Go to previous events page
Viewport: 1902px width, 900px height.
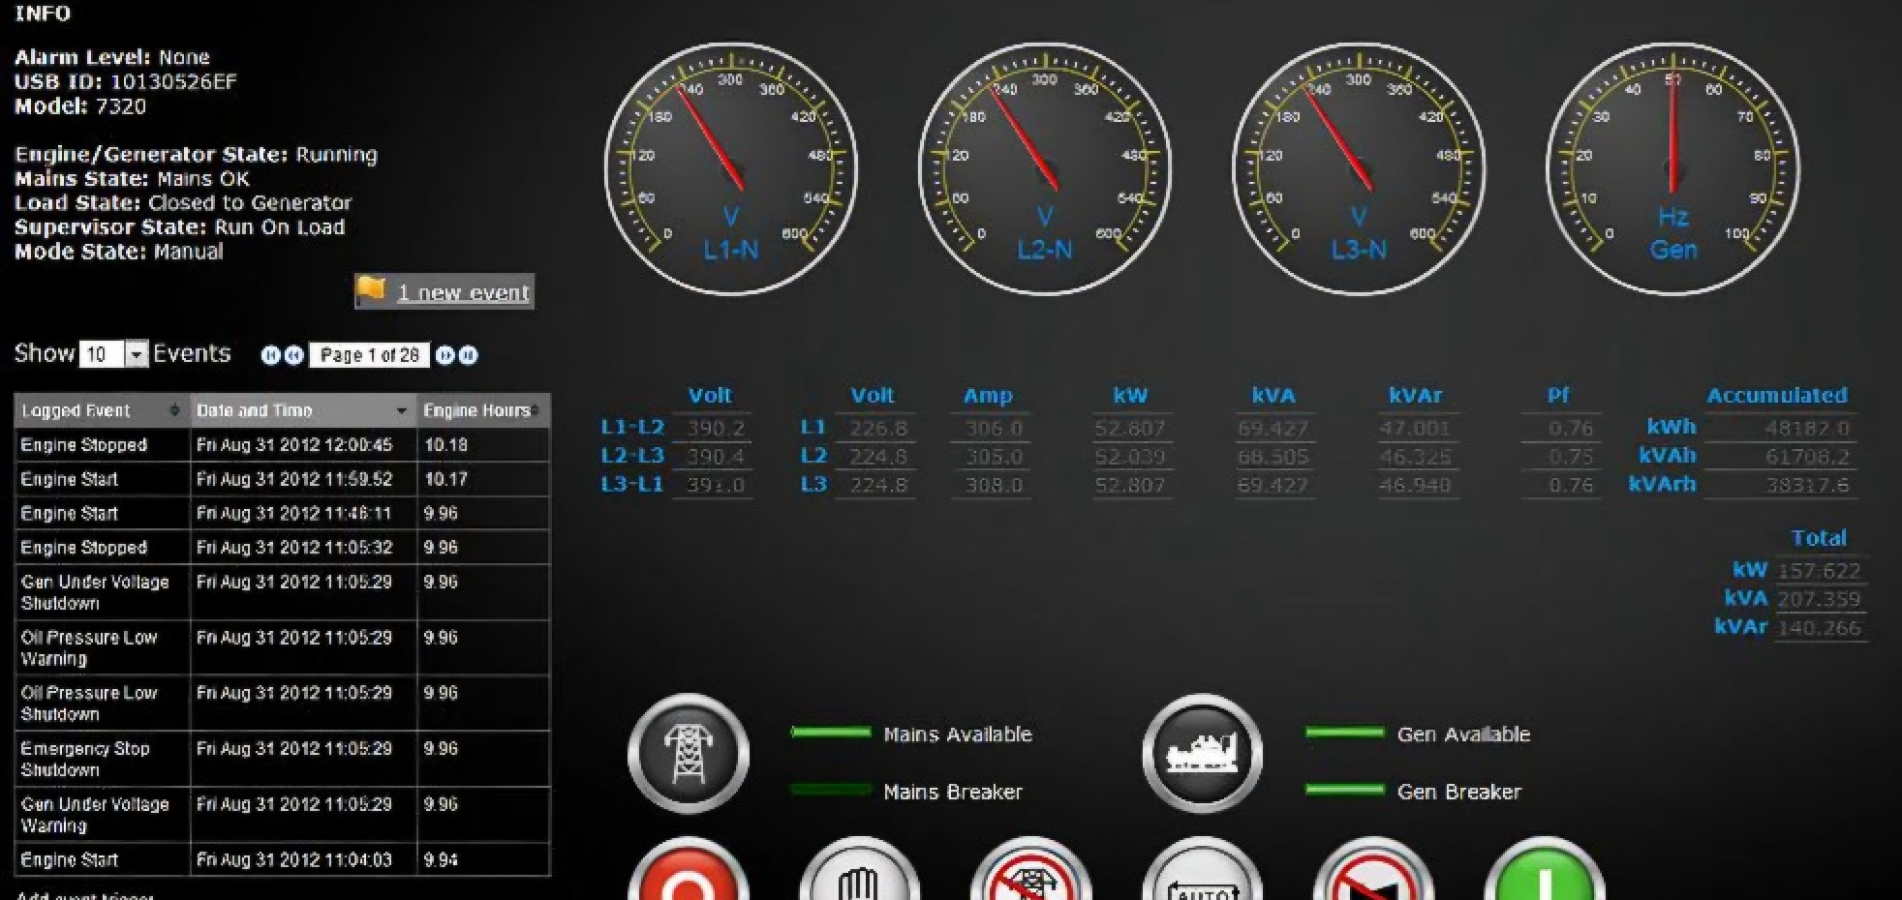(x=293, y=355)
